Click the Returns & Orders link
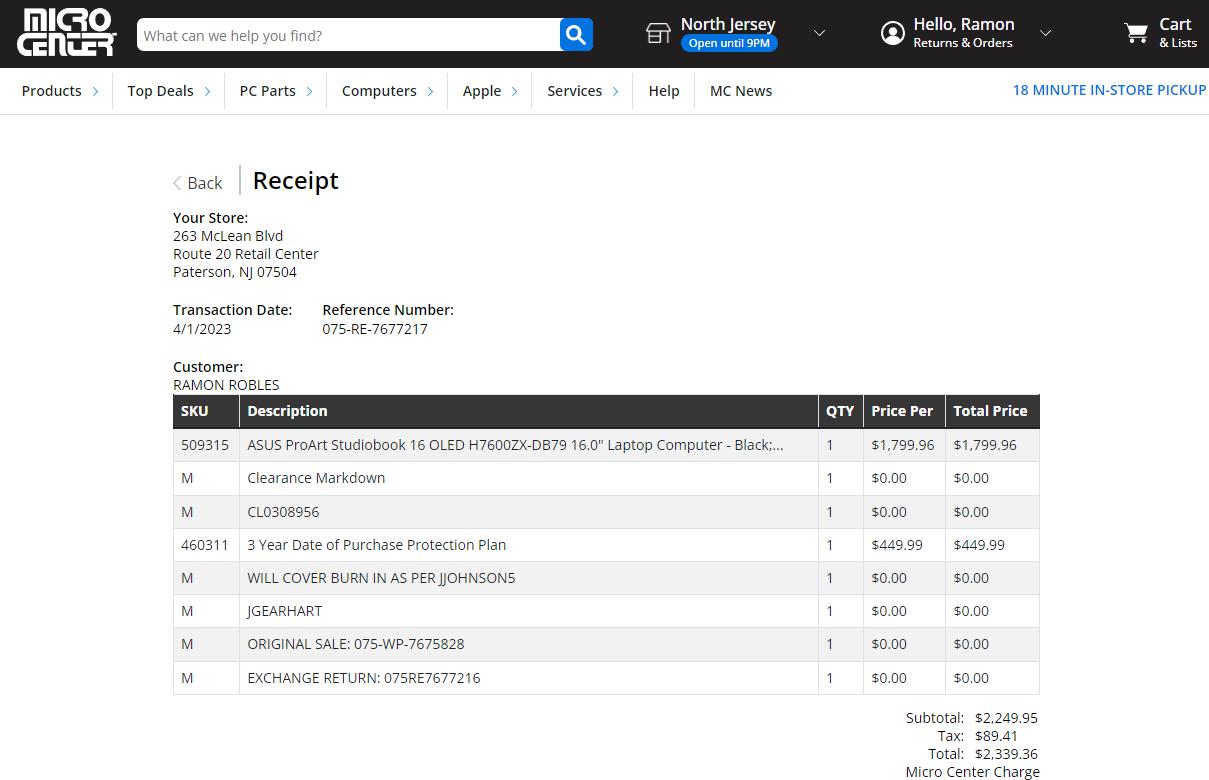The width and height of the screenshot is (1209, 780). [x=963, y=43]
